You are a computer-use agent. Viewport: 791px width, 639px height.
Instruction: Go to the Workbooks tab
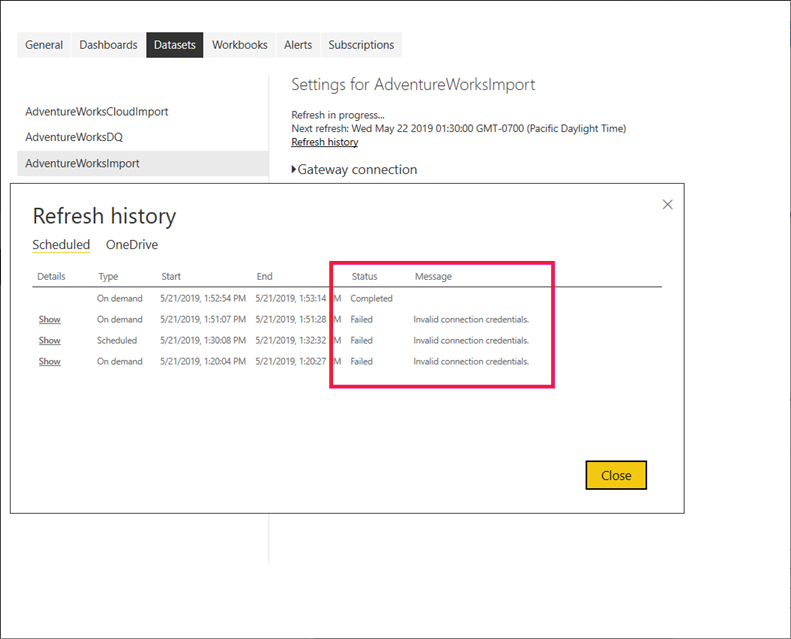point(240,45)
